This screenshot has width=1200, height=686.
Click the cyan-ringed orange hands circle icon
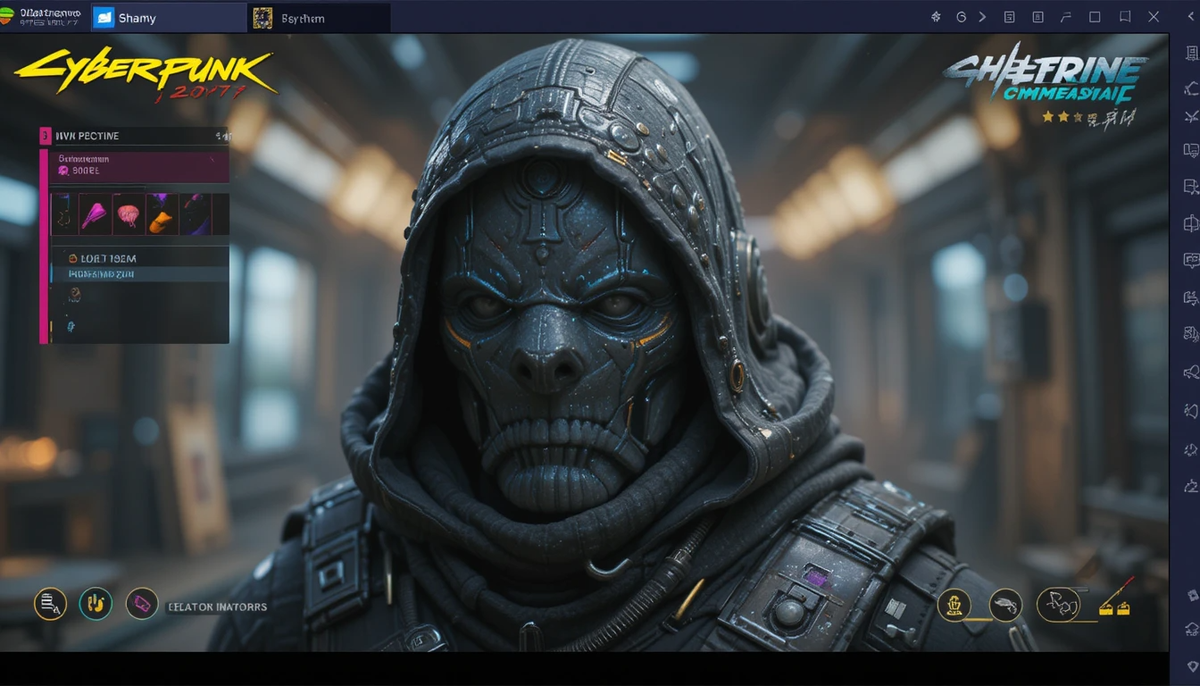[x=96, y=603]
